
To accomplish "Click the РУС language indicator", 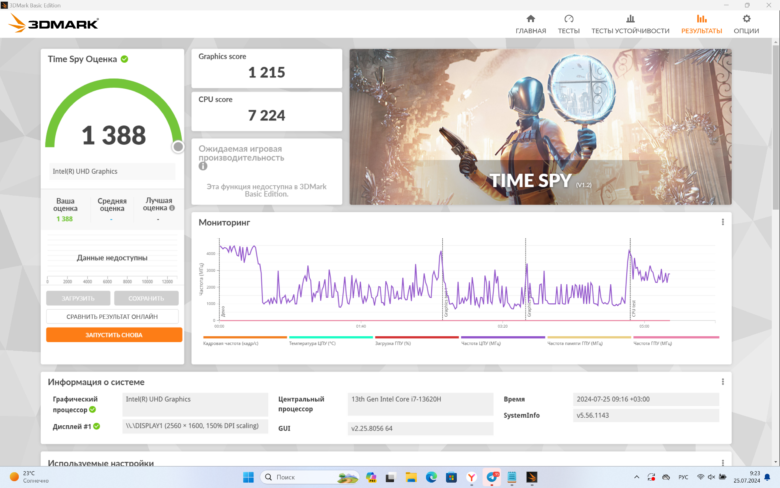I will (683, 477).
